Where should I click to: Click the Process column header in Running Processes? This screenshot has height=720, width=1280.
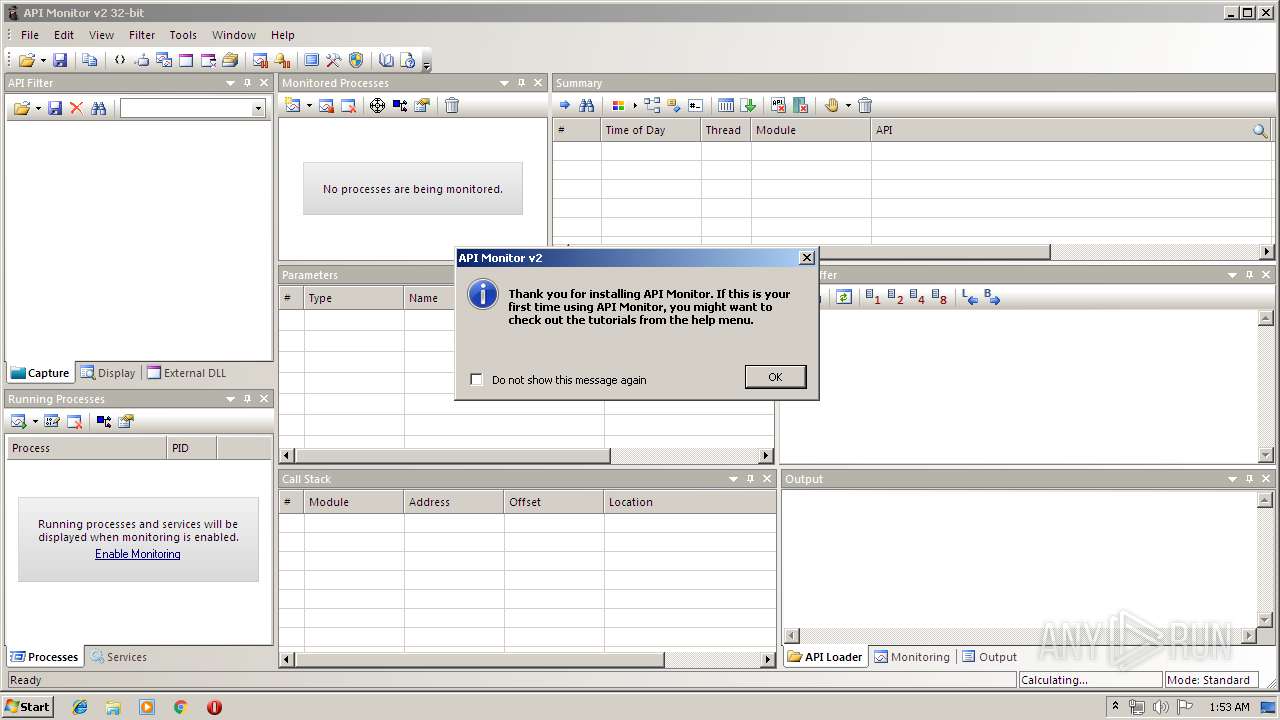(87, 448)
